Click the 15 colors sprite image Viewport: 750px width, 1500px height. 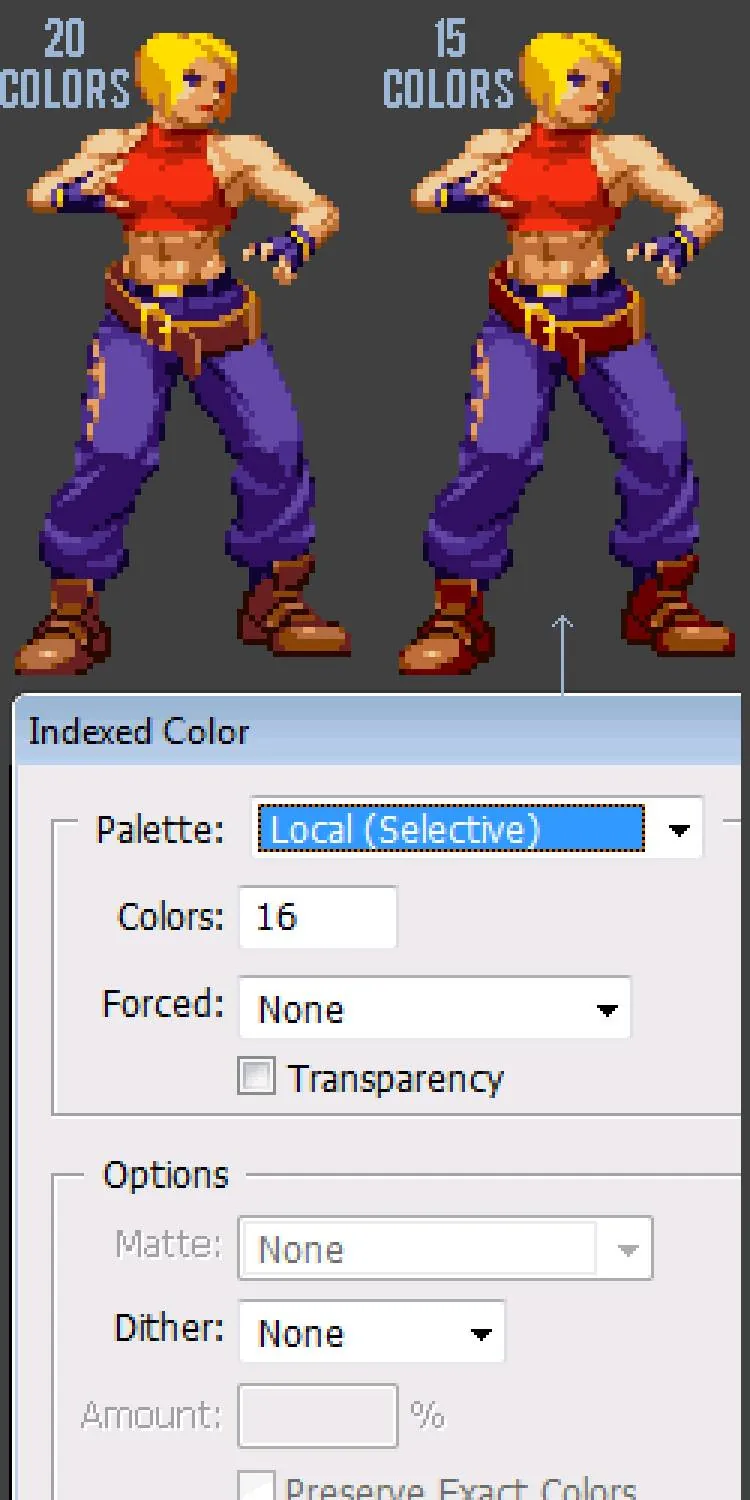pyautogui.click(x=568, y=352)
